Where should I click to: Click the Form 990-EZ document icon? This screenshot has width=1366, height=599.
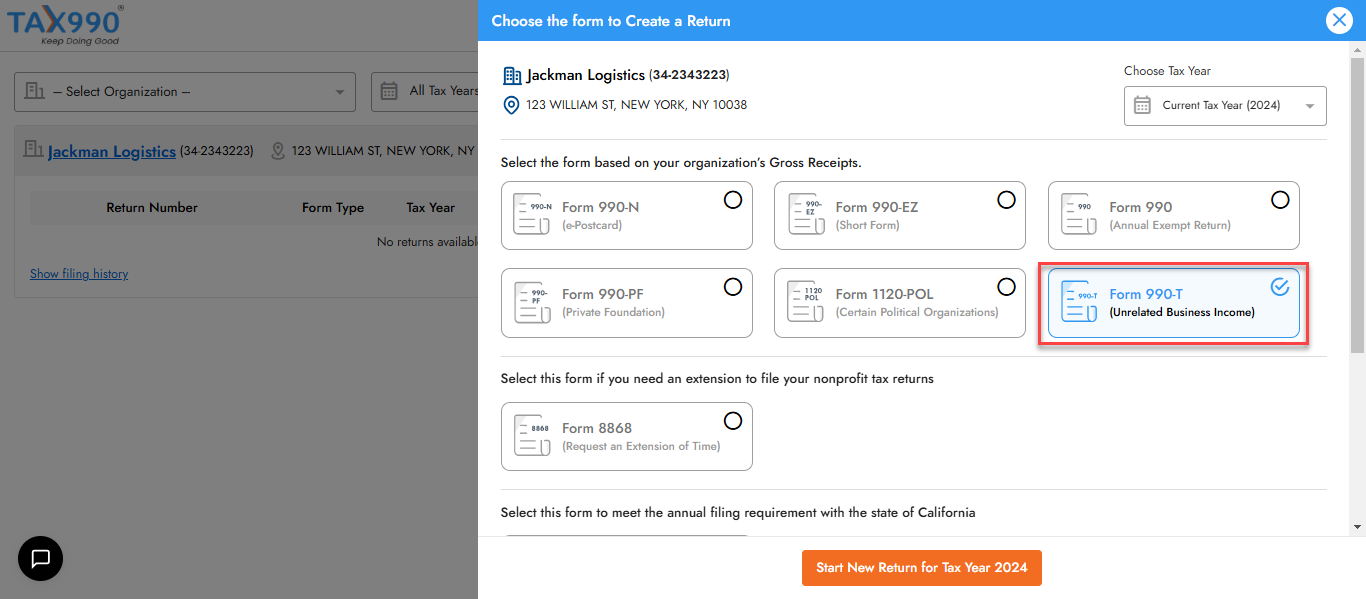805,215
